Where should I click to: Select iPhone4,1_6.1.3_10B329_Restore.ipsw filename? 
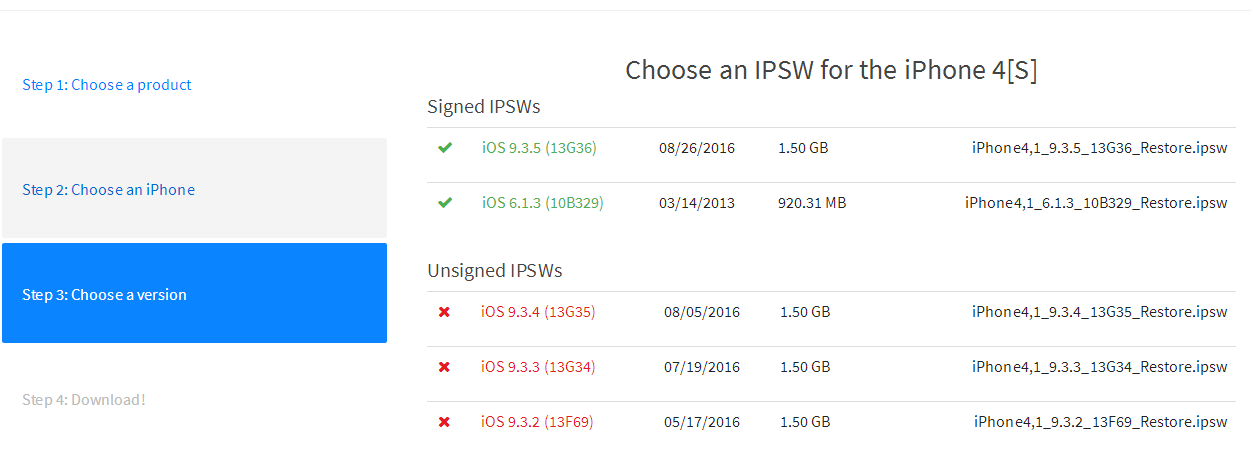click(x=1096, y=203)
